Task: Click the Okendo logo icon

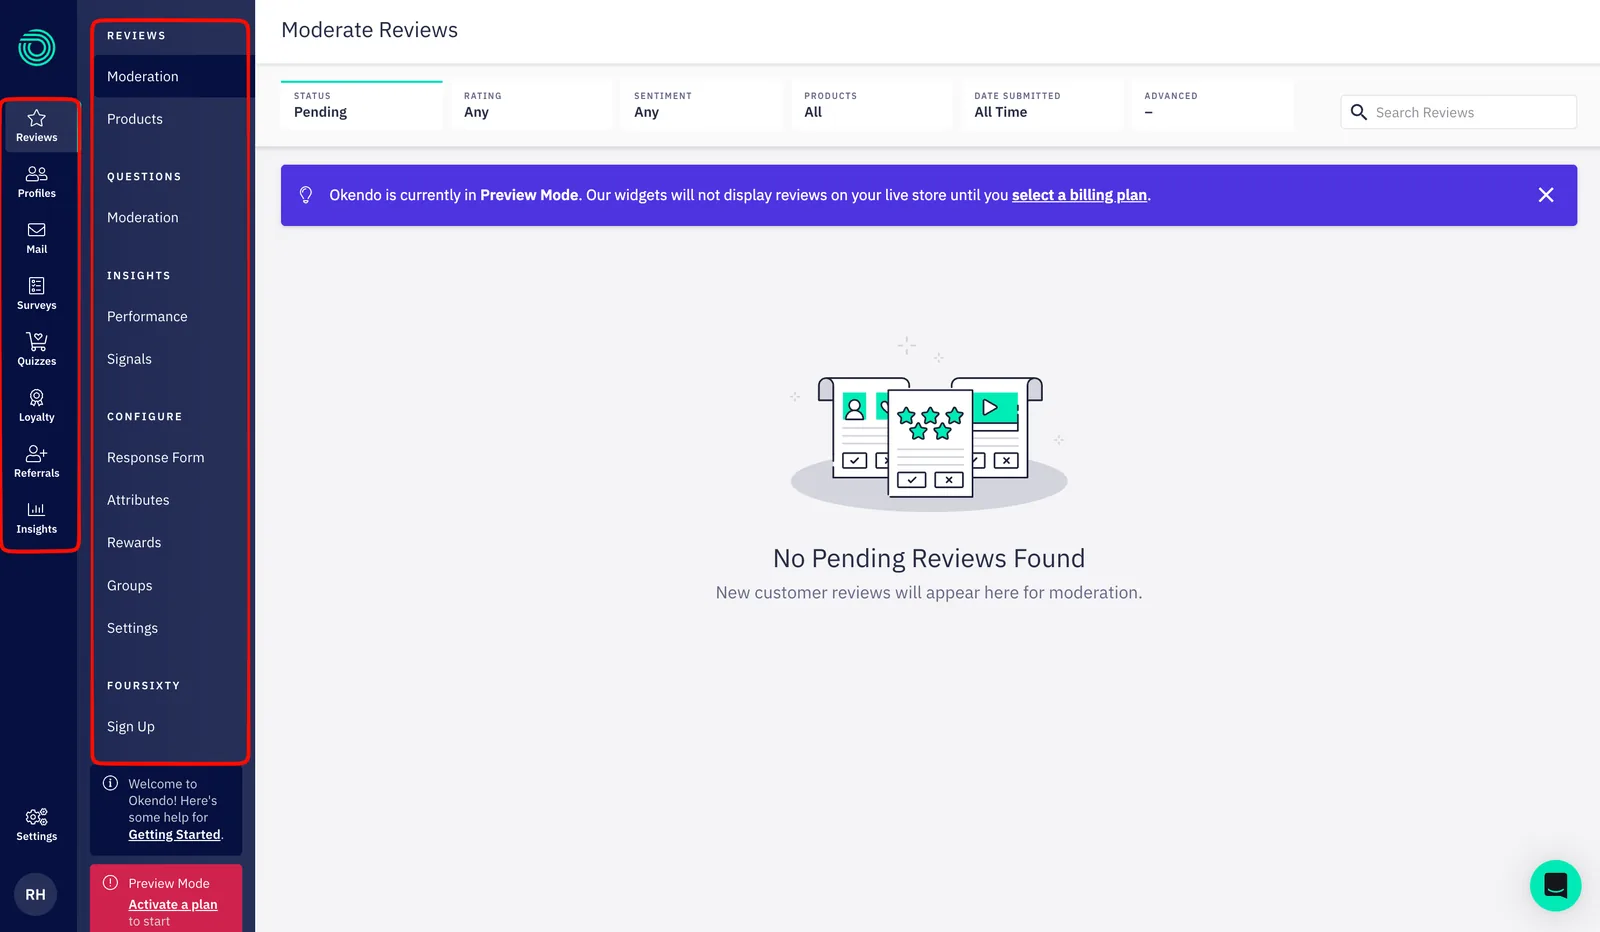Action: [37, 47]
